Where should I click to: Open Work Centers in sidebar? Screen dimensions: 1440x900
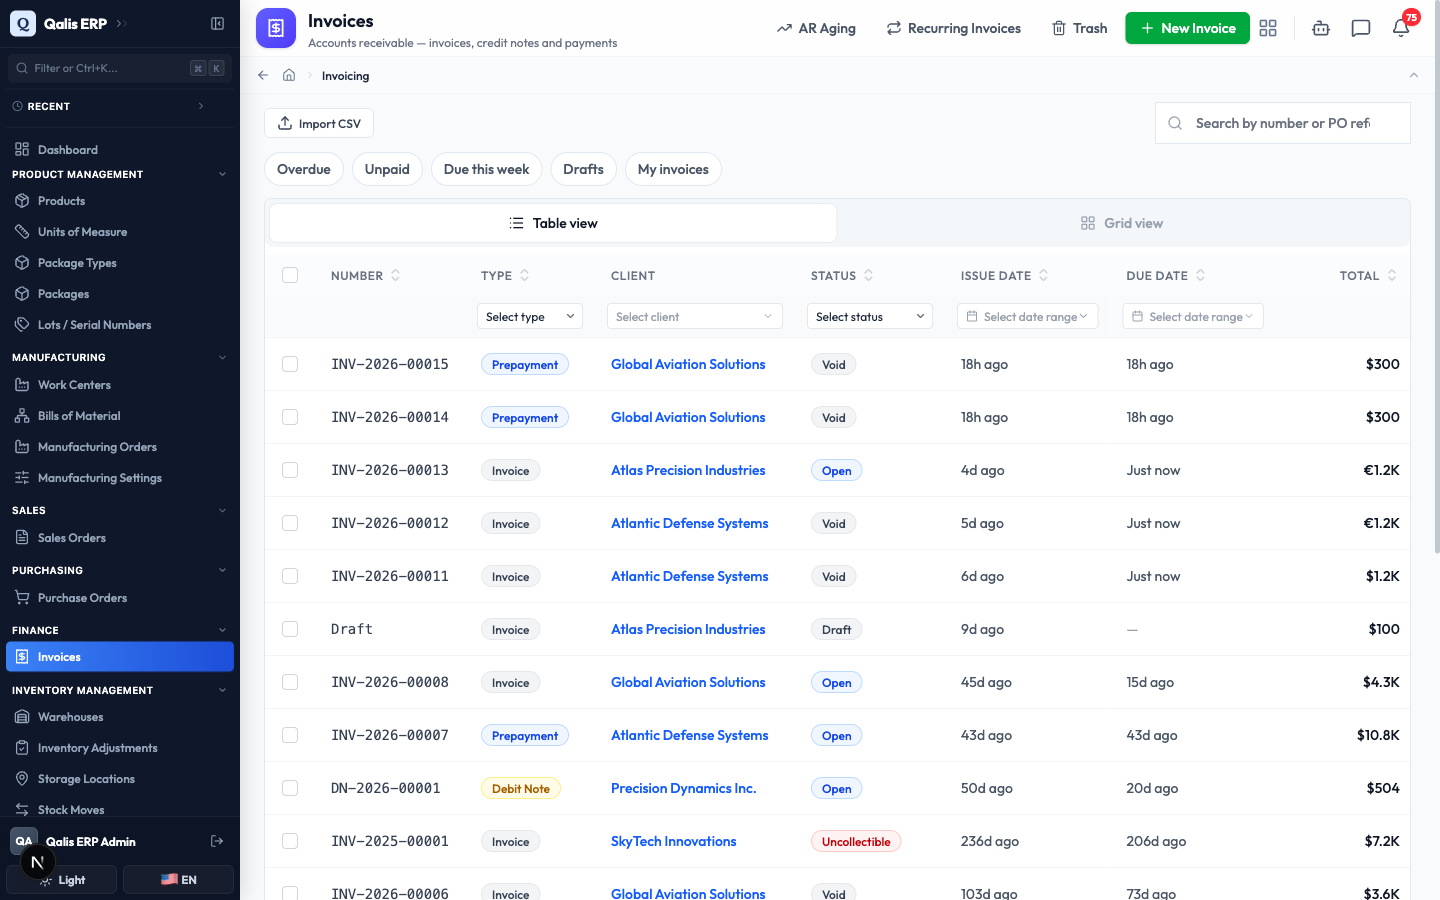(120, 384)
